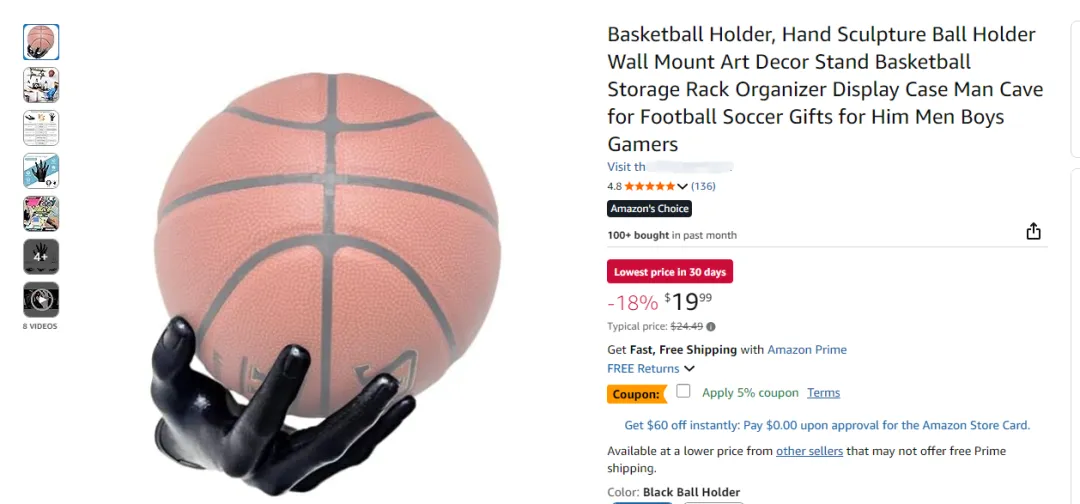View the comparison chart thumbnail
This screenshot has height=504, width=1080.
(x=41, y=128)
